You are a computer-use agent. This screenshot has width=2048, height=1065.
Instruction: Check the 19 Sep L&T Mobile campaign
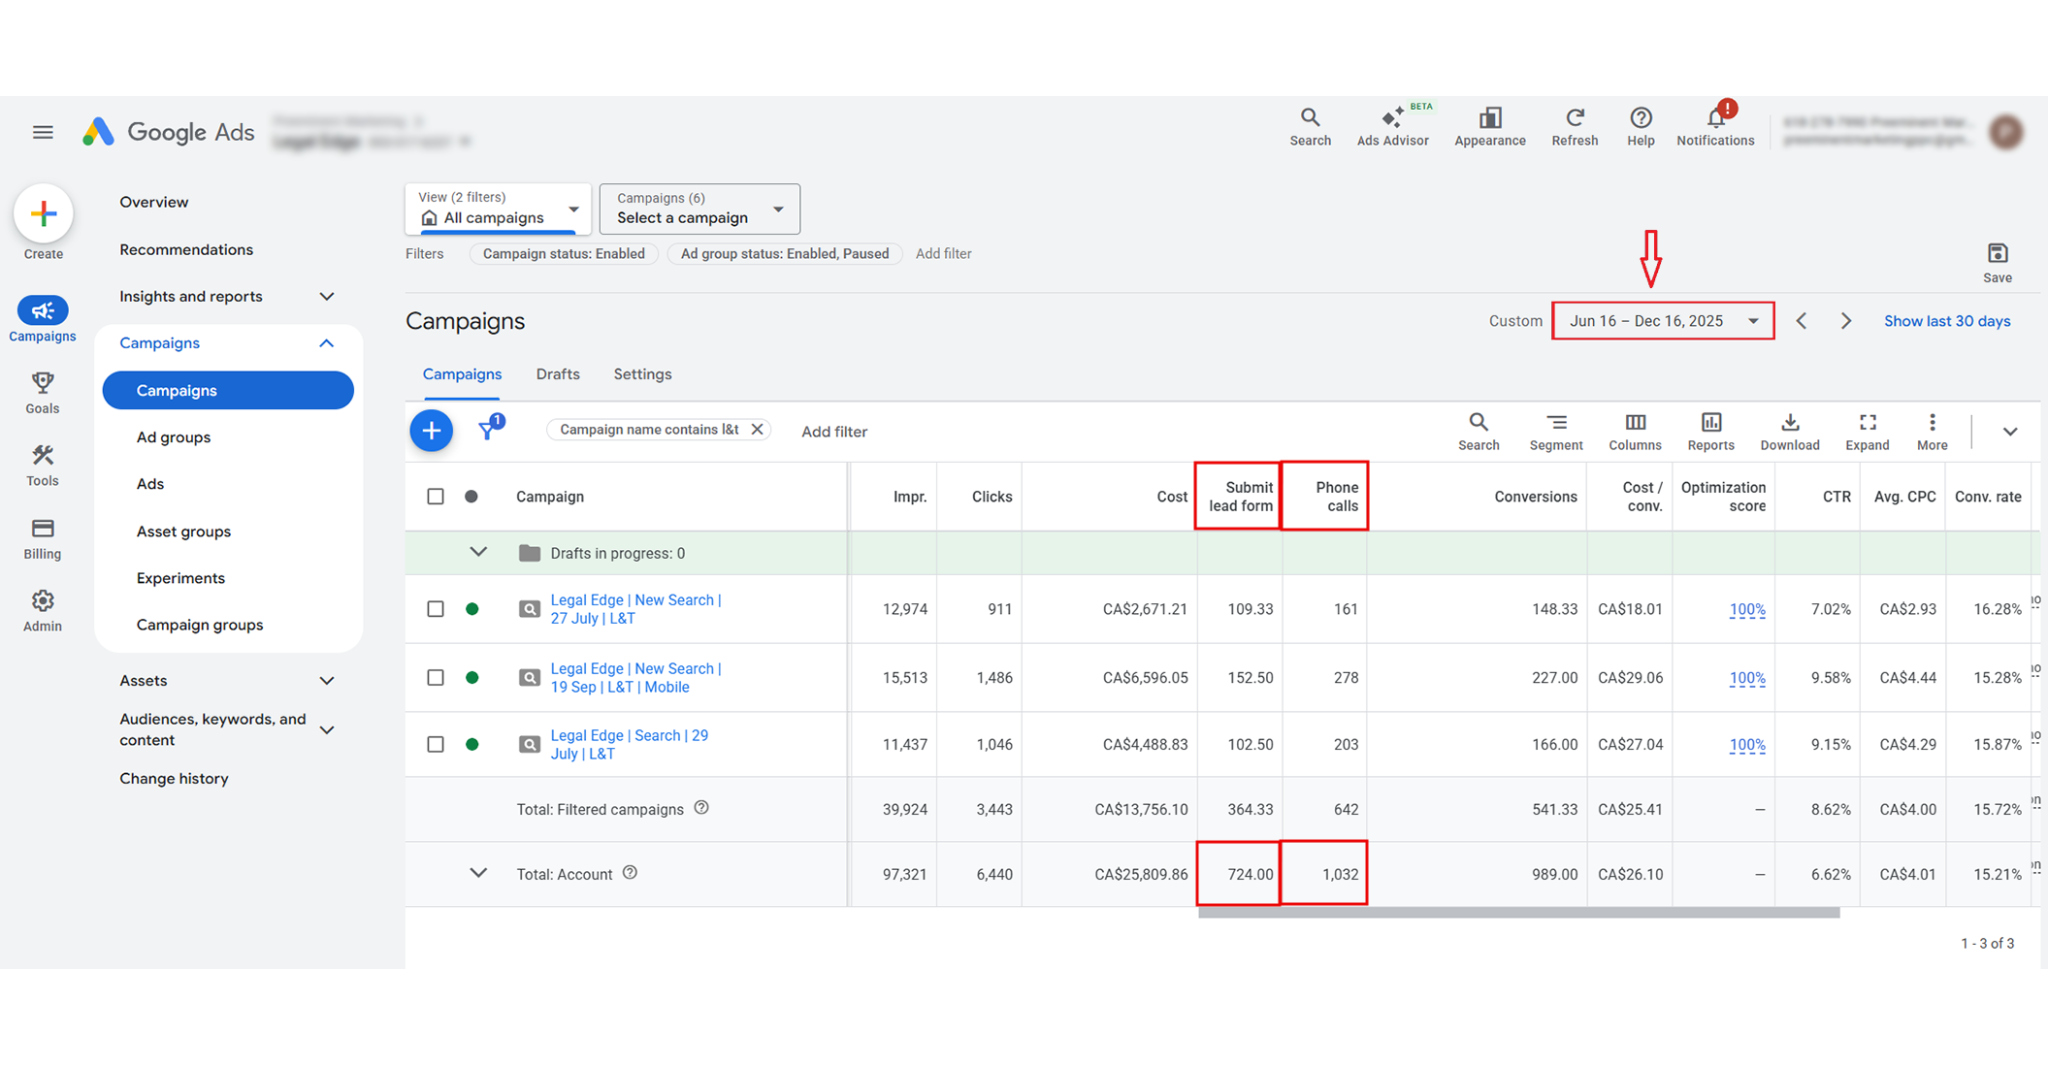point(435,678)
